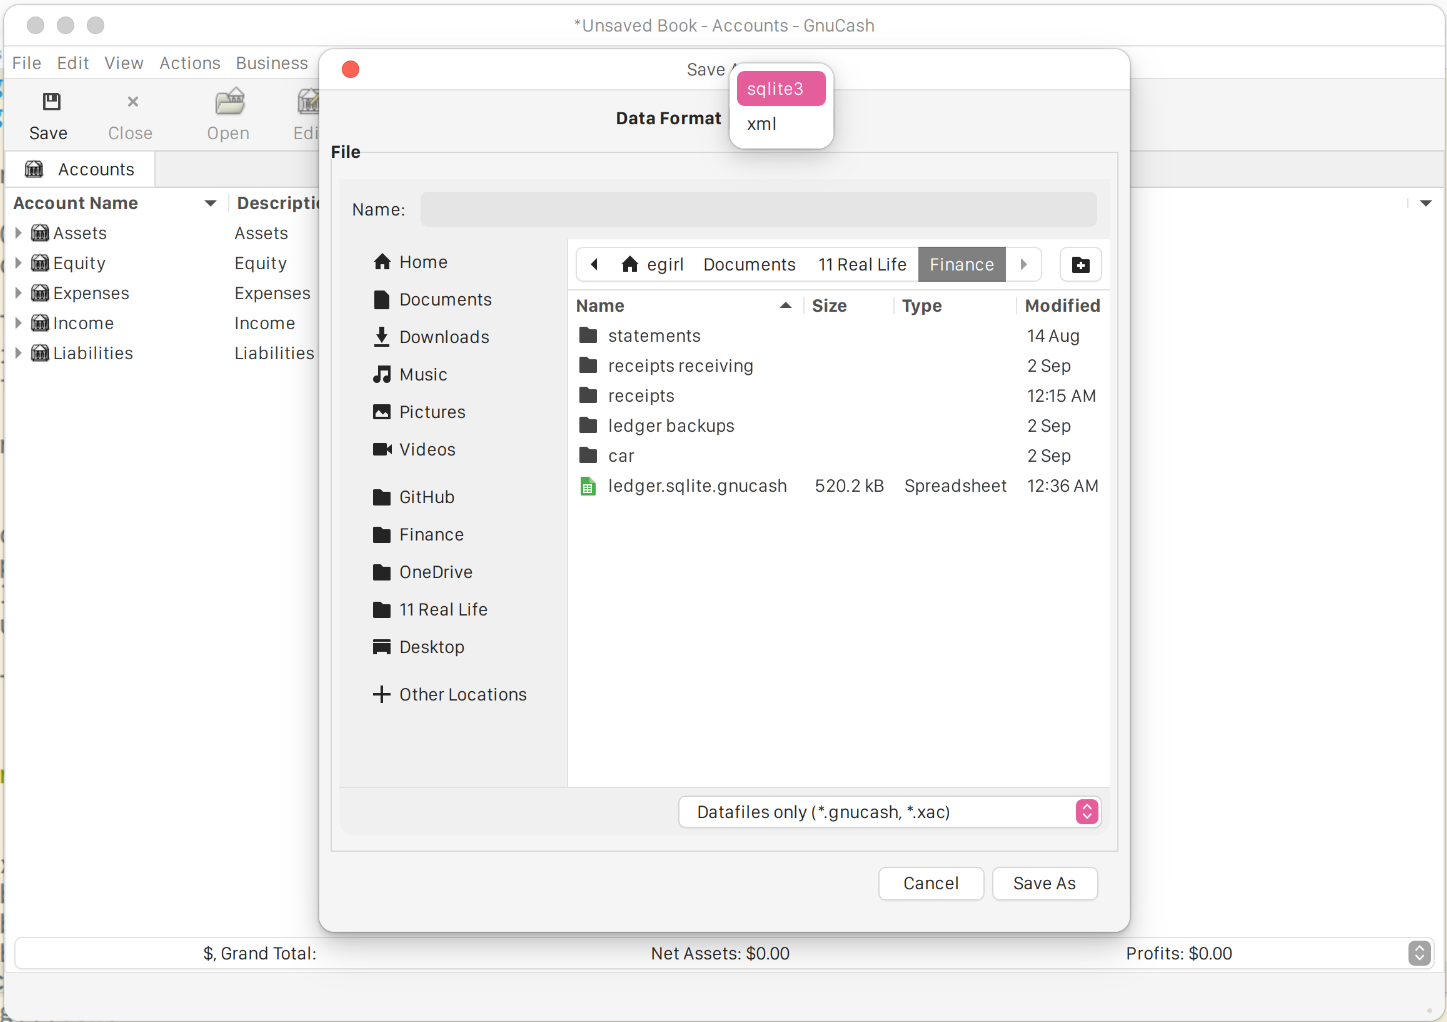Select the xml data format option
Screen dimensions: 1447x1022
(x=761, y=124)
